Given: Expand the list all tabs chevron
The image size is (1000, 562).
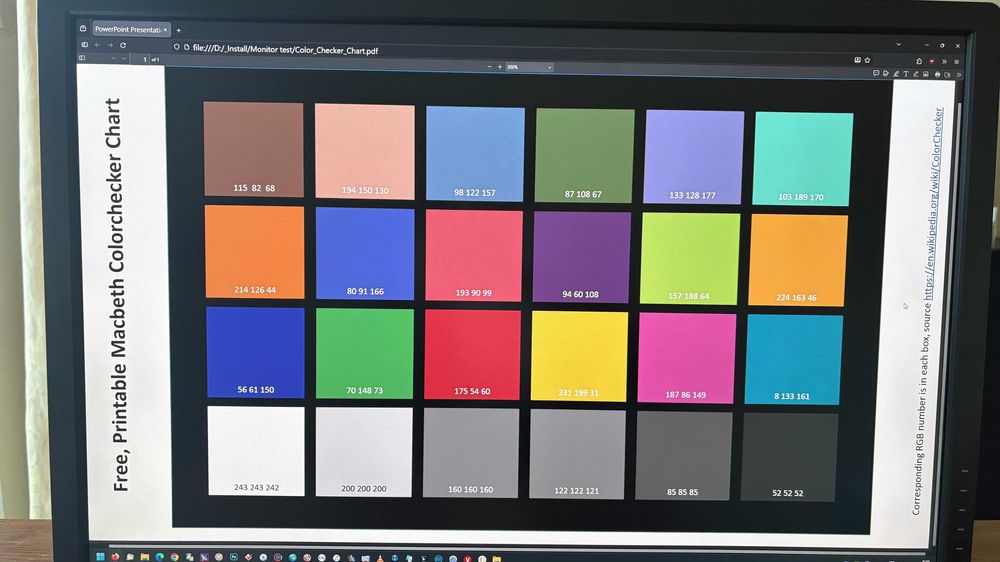Looking at the screenshot, I should point(899,45).
